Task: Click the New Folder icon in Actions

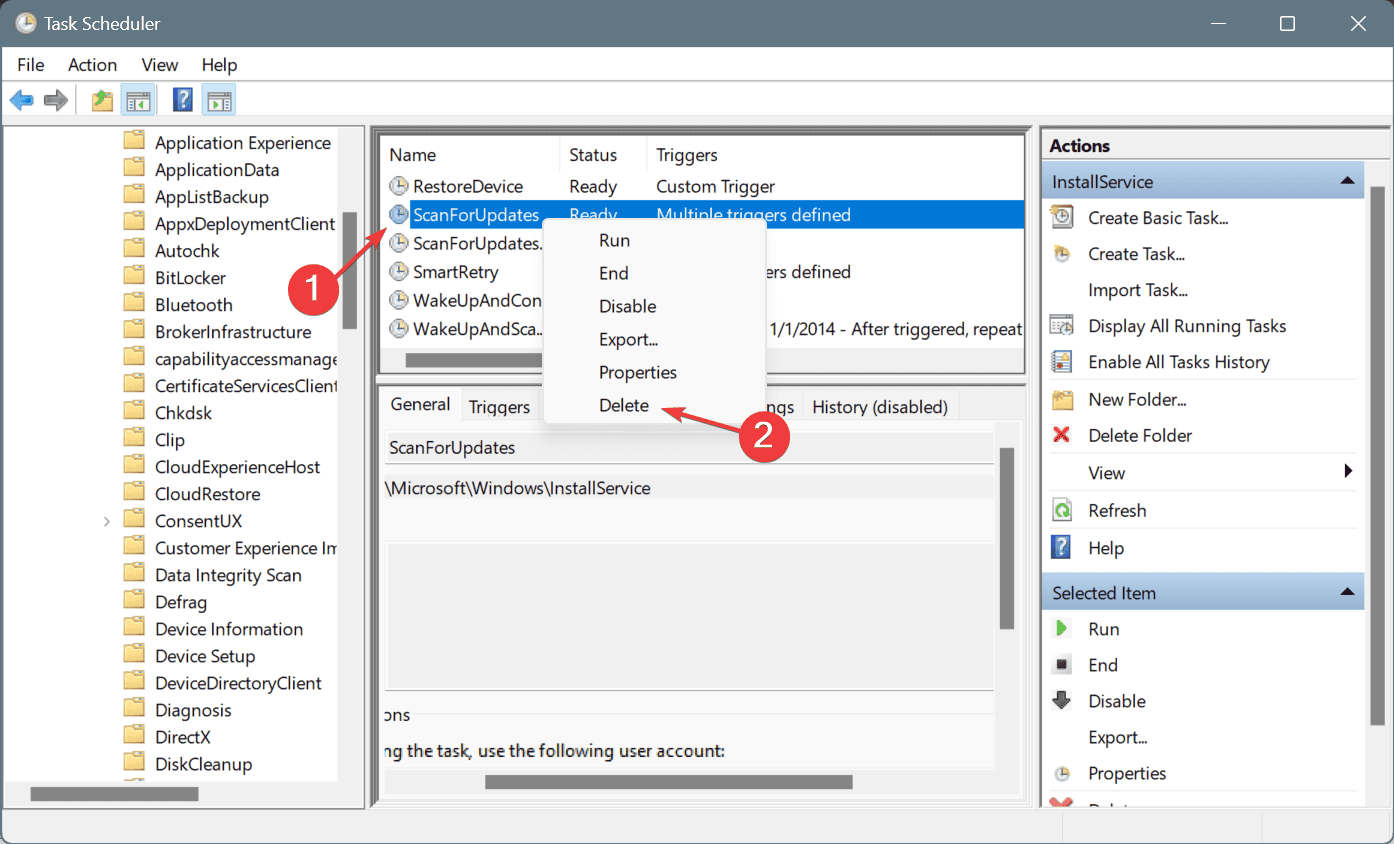Action: (x=1062, y=400)
